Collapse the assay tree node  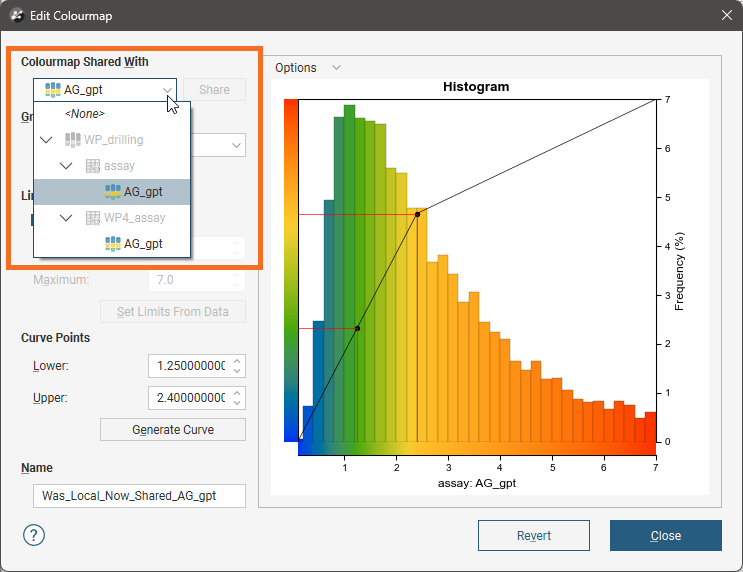tap(66, 166)
